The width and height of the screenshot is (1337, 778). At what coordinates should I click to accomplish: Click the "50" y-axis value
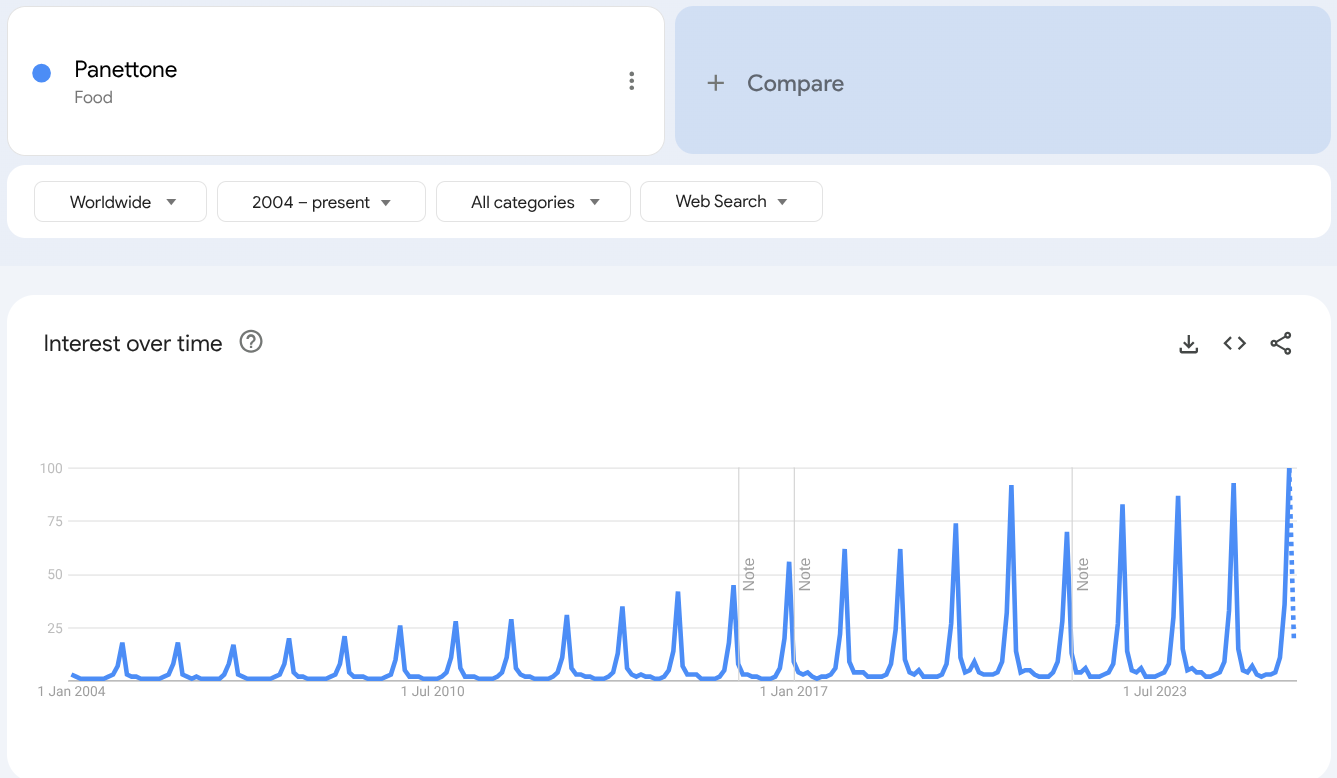55,575
